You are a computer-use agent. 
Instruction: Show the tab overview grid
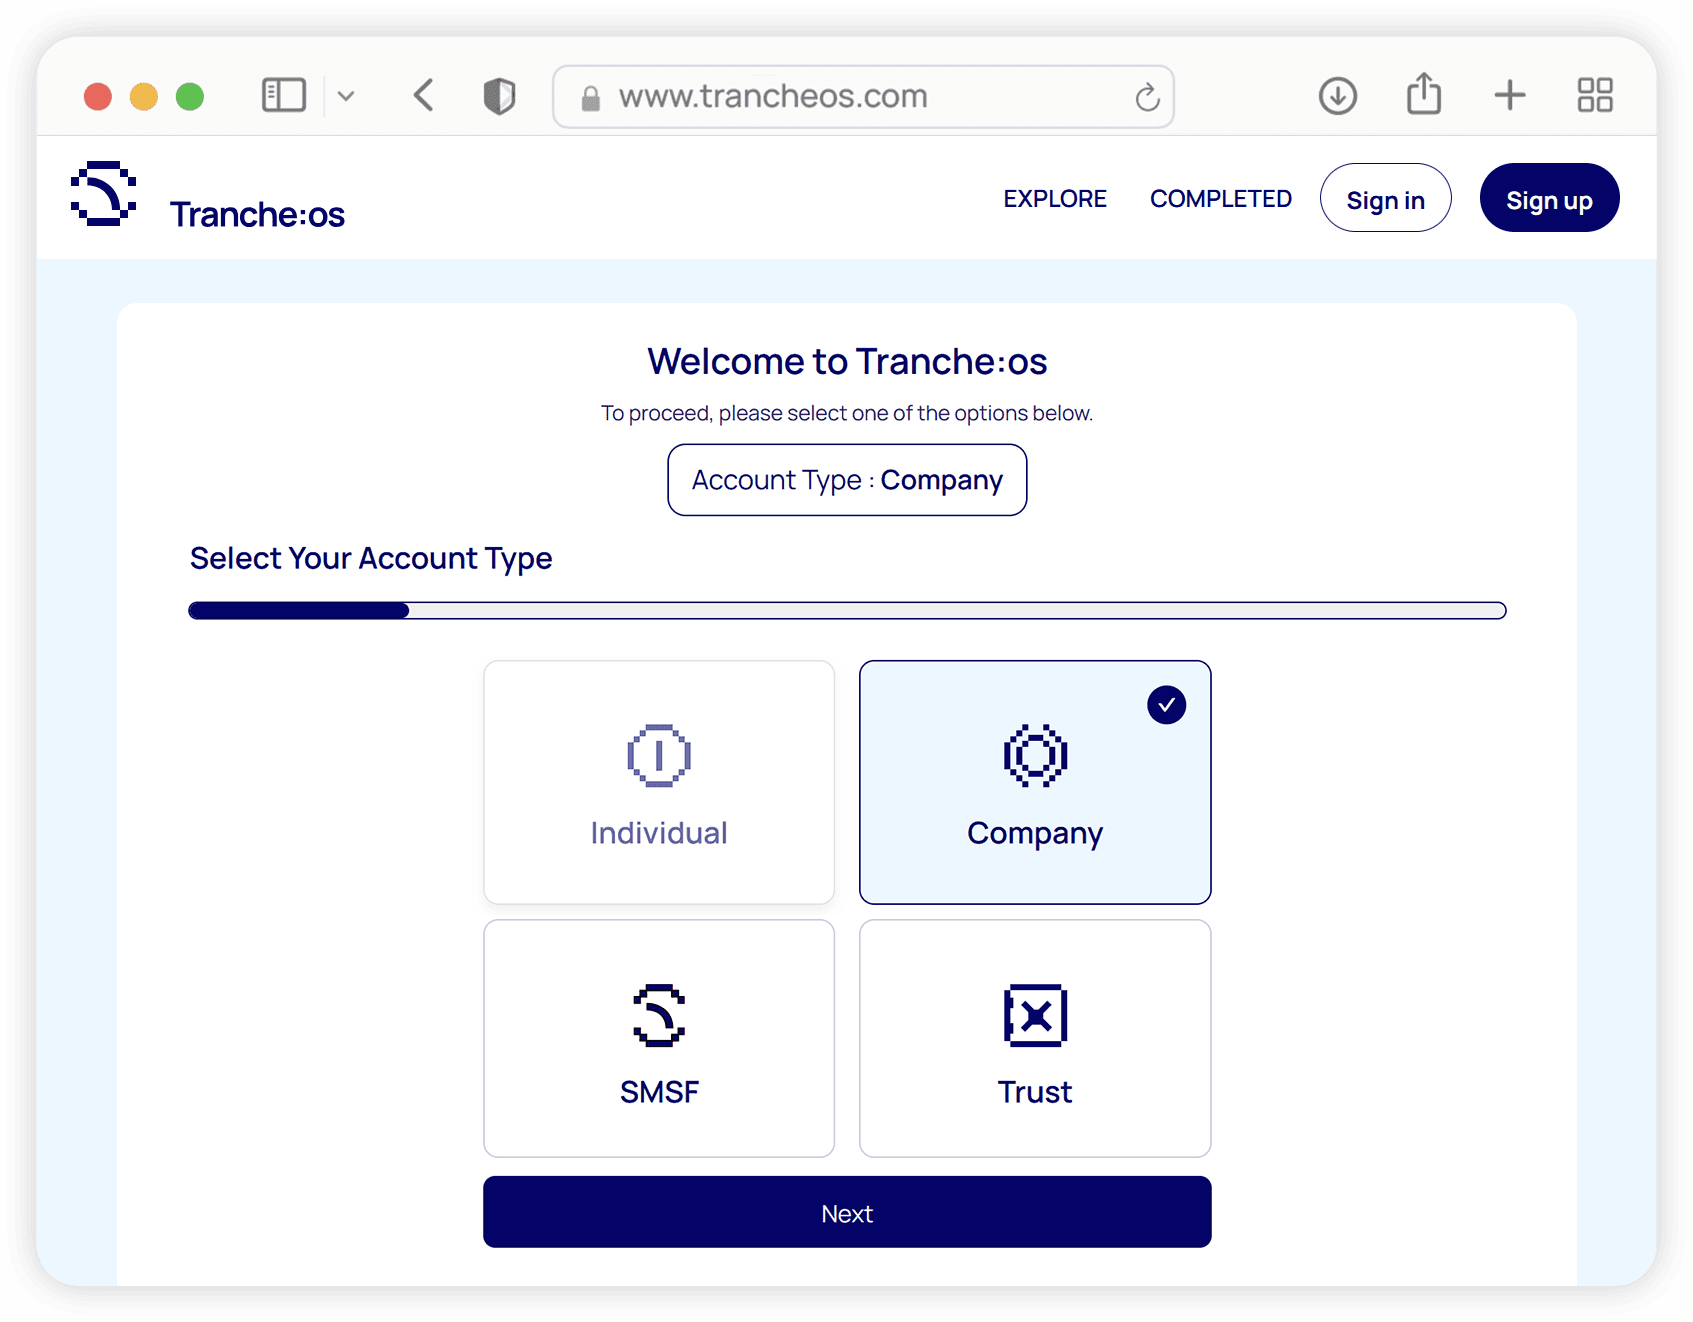click(x=1594, y=96)
